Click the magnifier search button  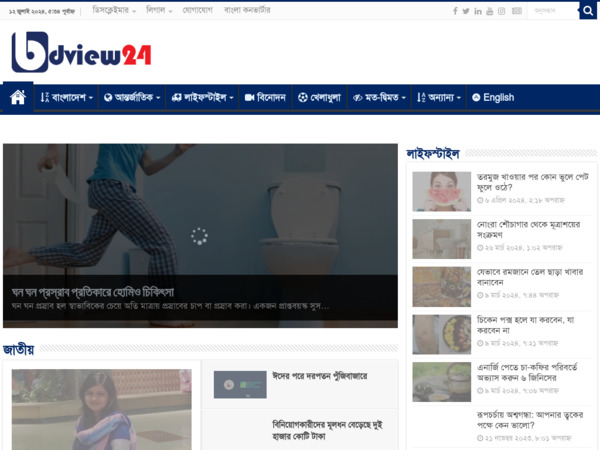[x=588, y=11]
